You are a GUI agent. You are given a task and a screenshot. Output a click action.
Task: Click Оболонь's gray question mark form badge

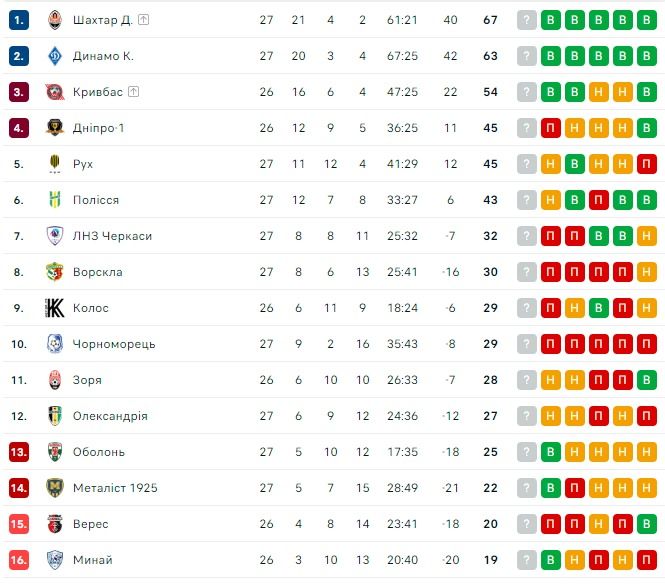pos(527,452)
